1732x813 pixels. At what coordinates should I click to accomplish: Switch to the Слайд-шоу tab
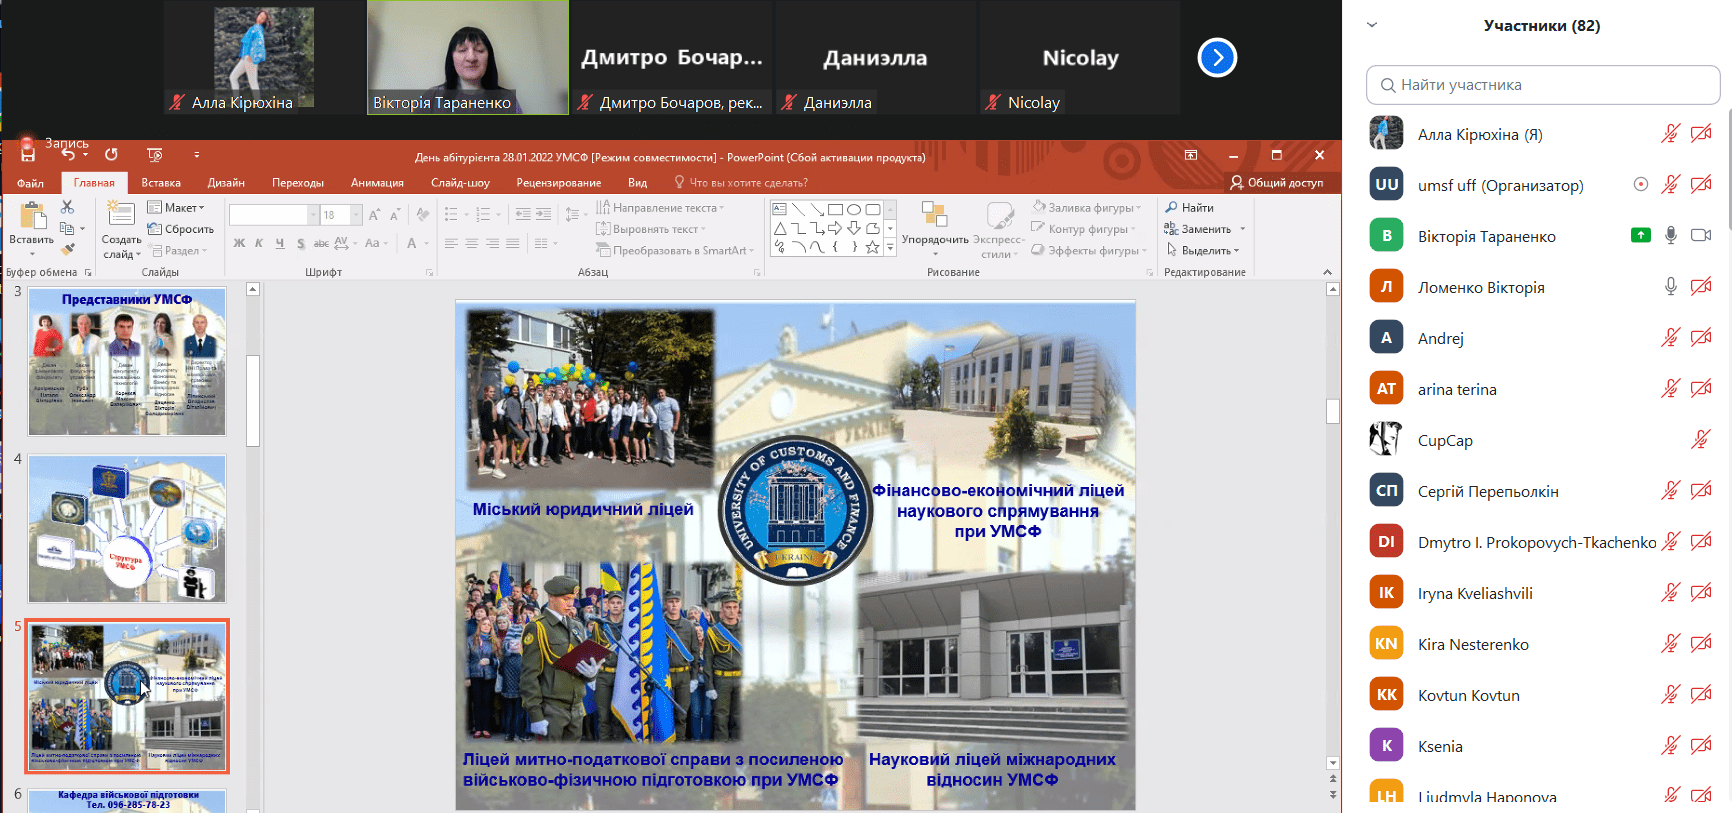pyautogui.click(x=460, y=183)
